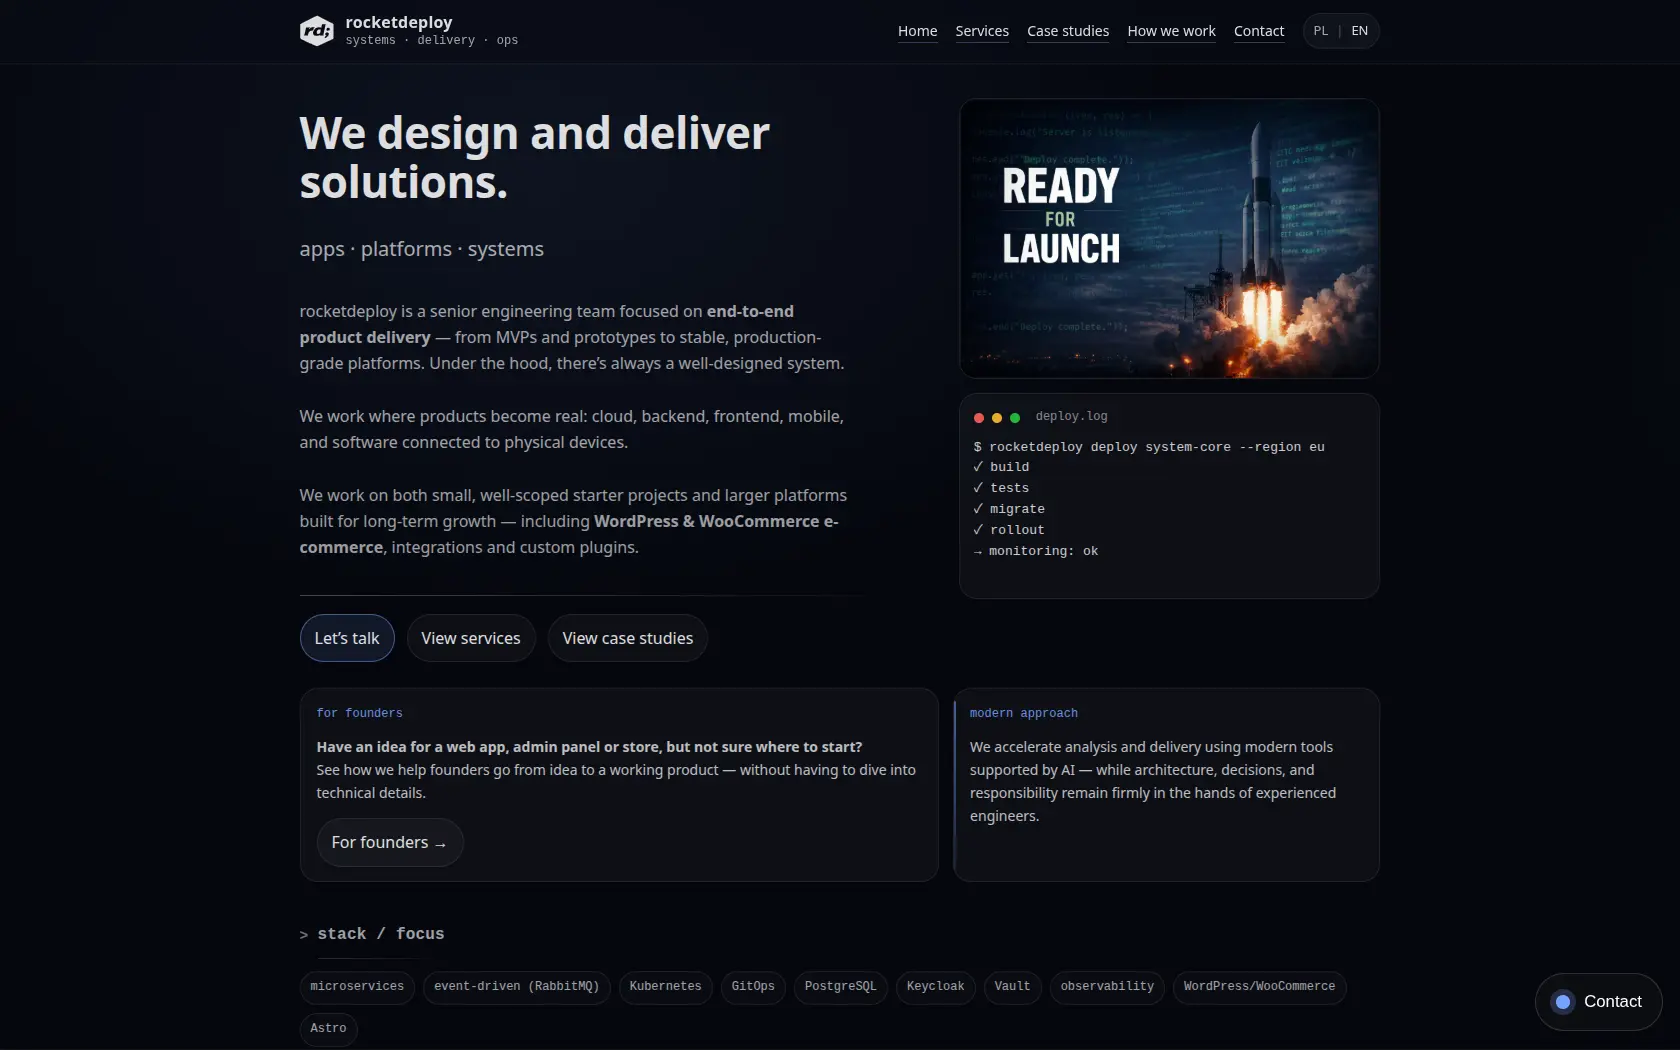Open the How we work page

tap(1171, 31)
